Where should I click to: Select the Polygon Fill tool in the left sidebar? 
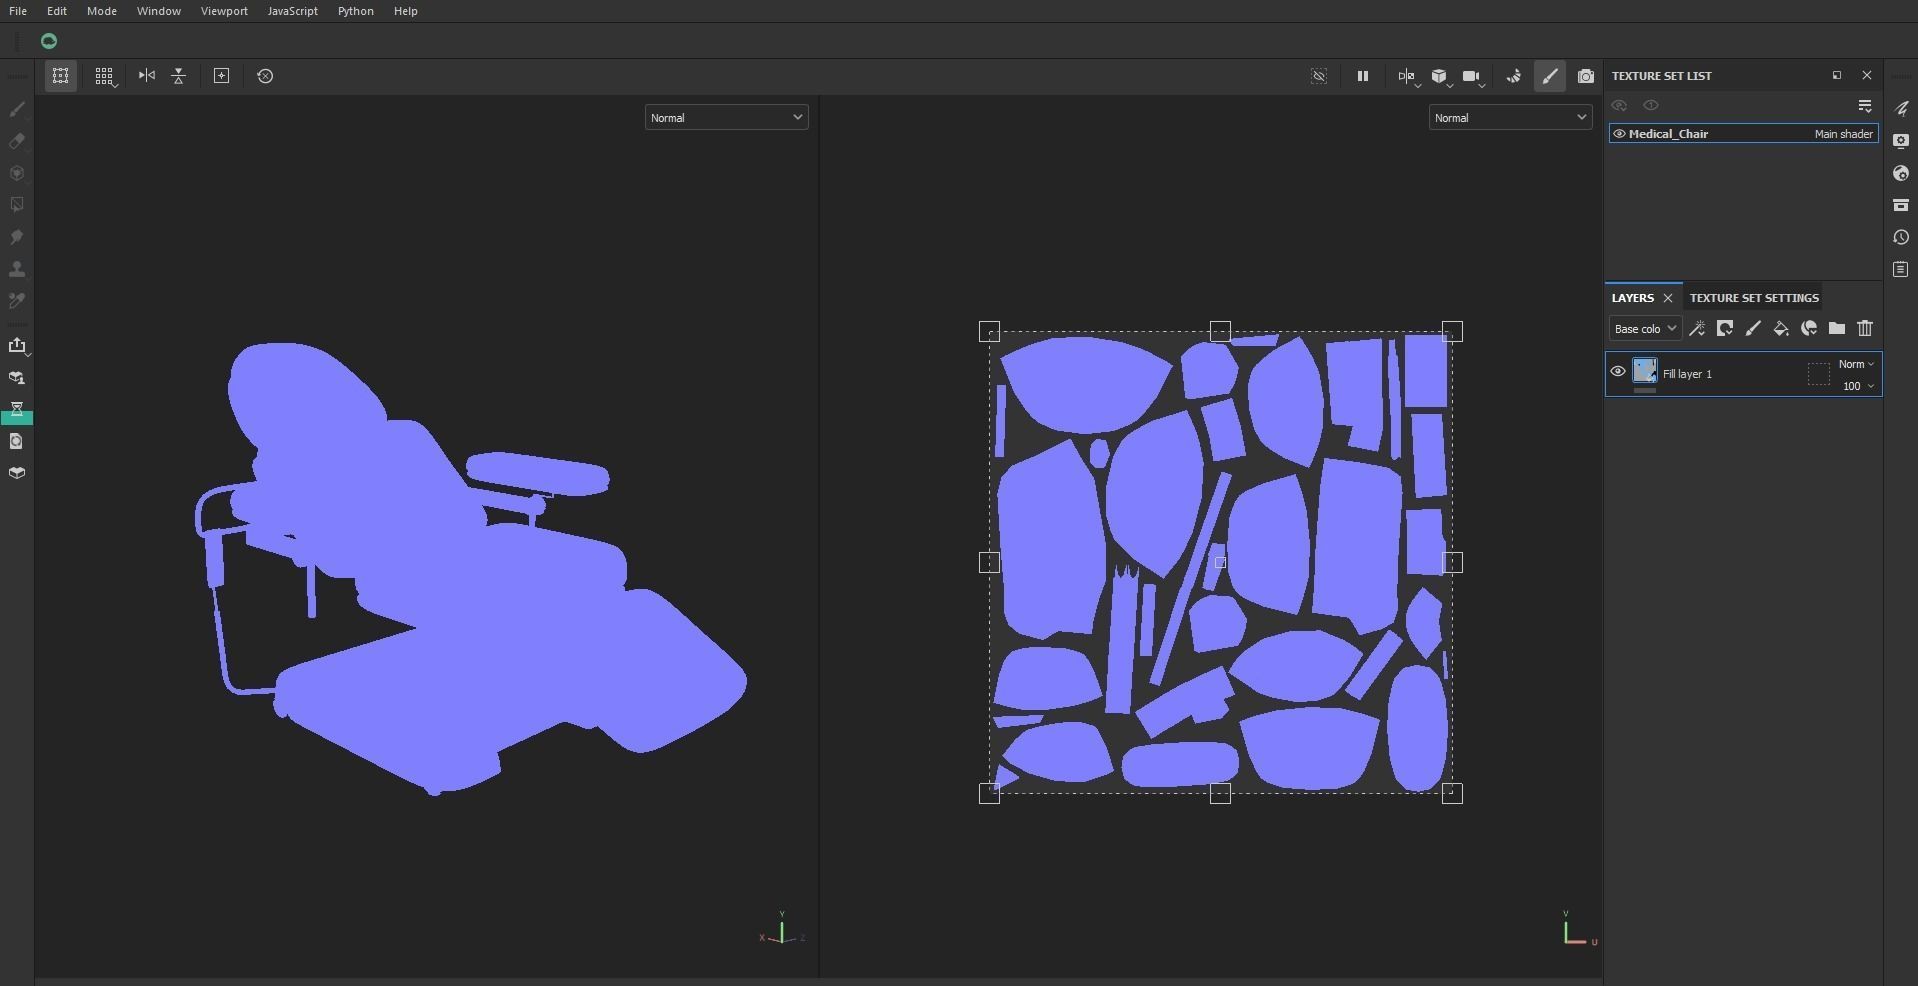coord(17,205)
